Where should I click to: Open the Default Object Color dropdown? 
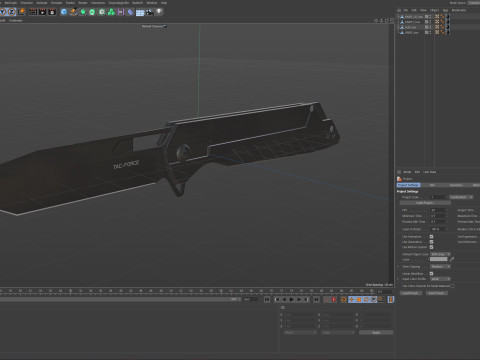(x=440, y=254)
